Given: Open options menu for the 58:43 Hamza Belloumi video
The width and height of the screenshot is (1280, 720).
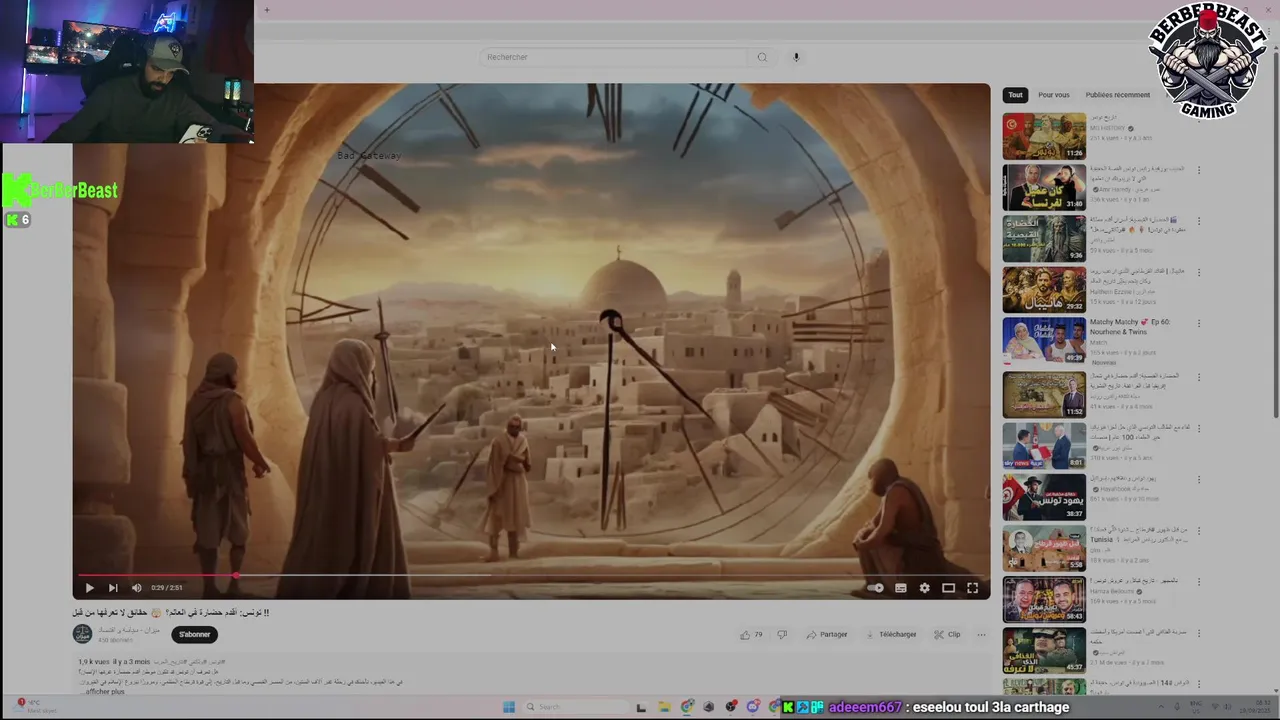Looking at the screenshot, I should [x=1199, y=582].
